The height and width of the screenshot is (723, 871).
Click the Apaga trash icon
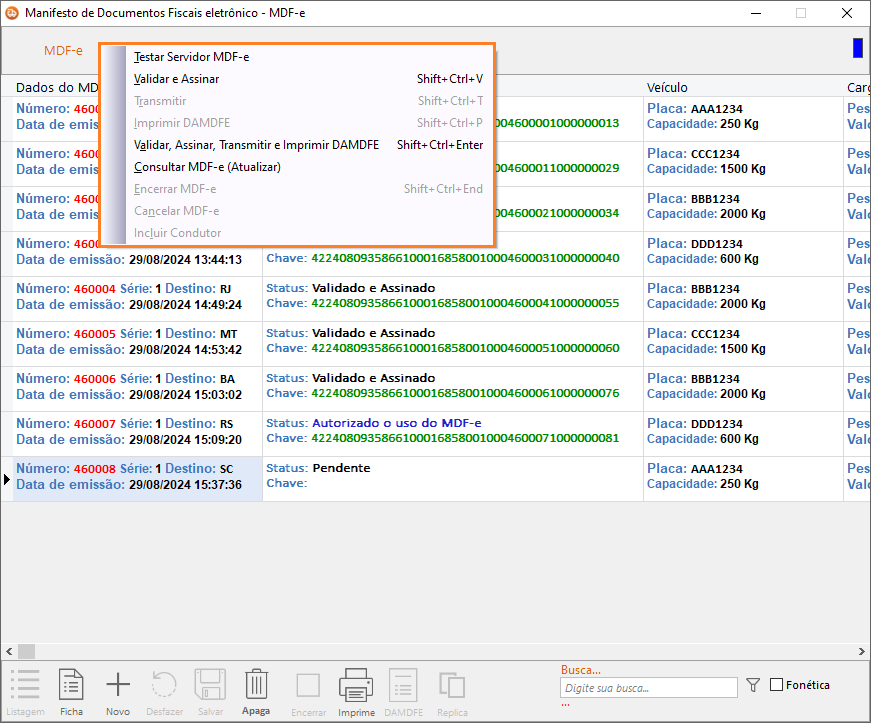256,687
